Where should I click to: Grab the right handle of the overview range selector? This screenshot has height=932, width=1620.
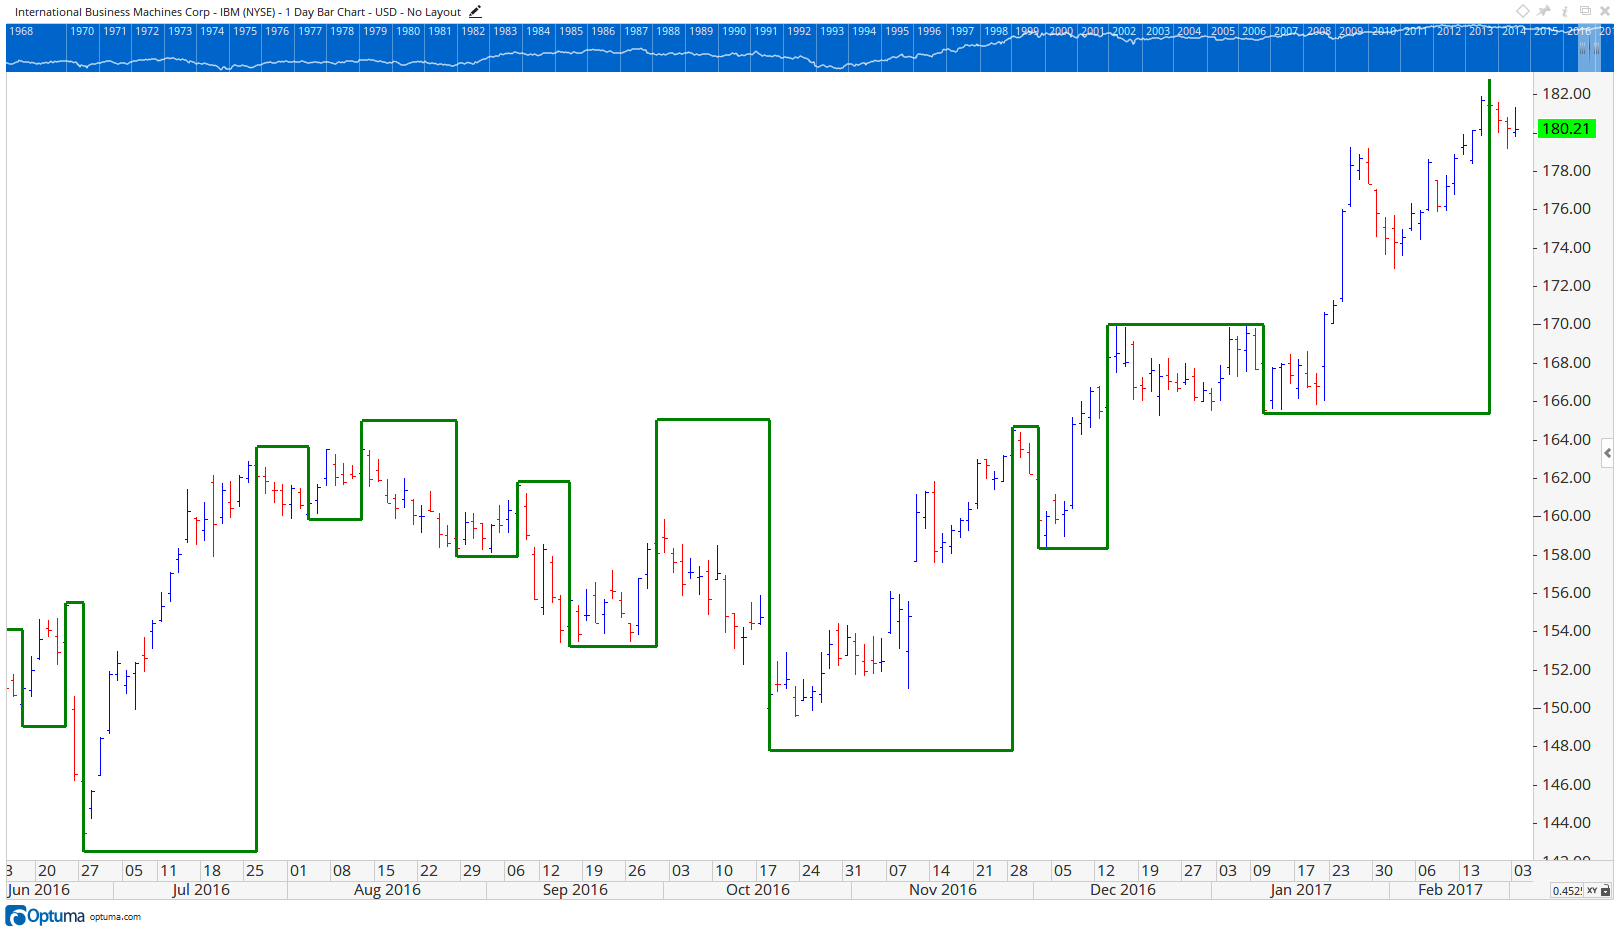(x=1596, y=48)
